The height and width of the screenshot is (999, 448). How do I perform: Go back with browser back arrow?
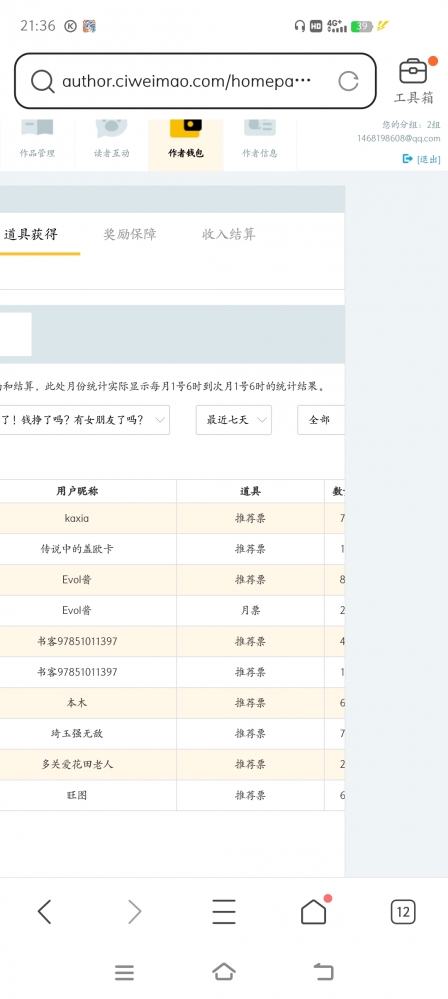coord(44,912)
